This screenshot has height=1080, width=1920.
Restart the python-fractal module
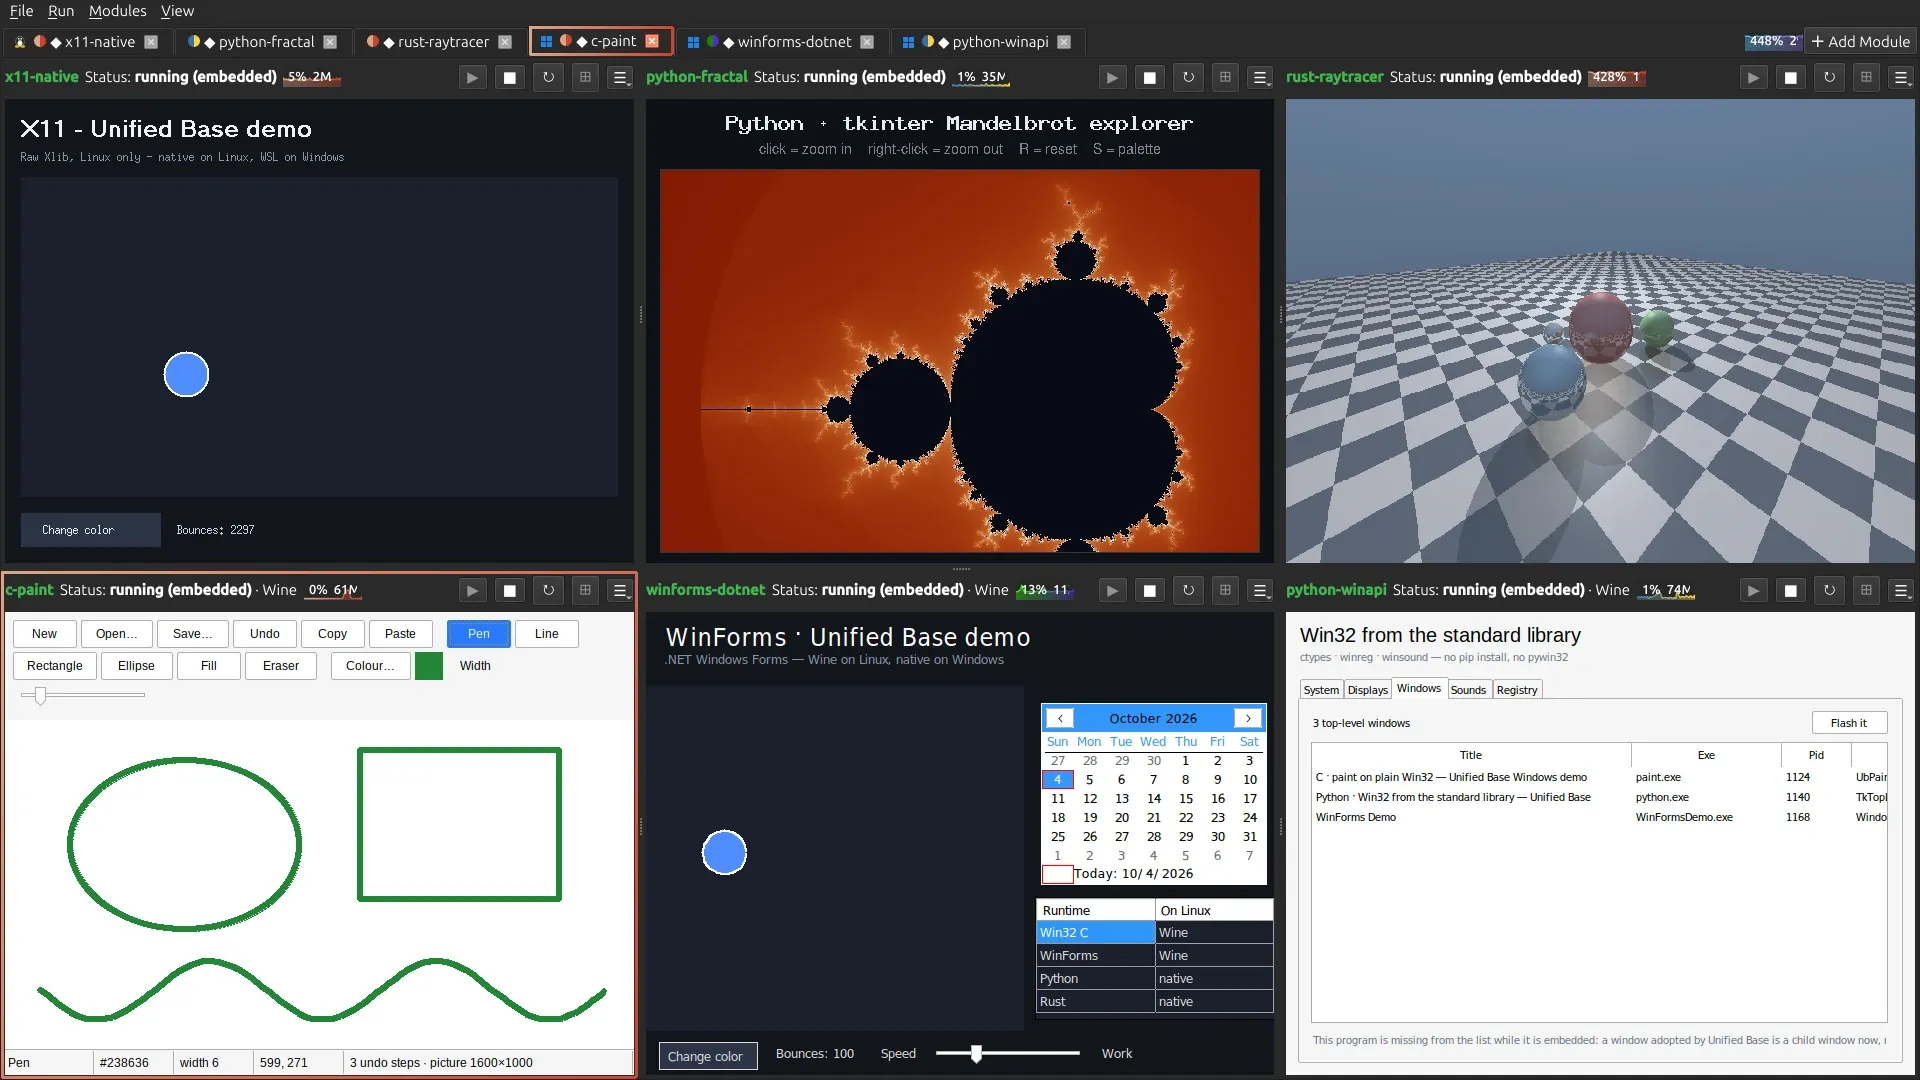pos(1188,77)
